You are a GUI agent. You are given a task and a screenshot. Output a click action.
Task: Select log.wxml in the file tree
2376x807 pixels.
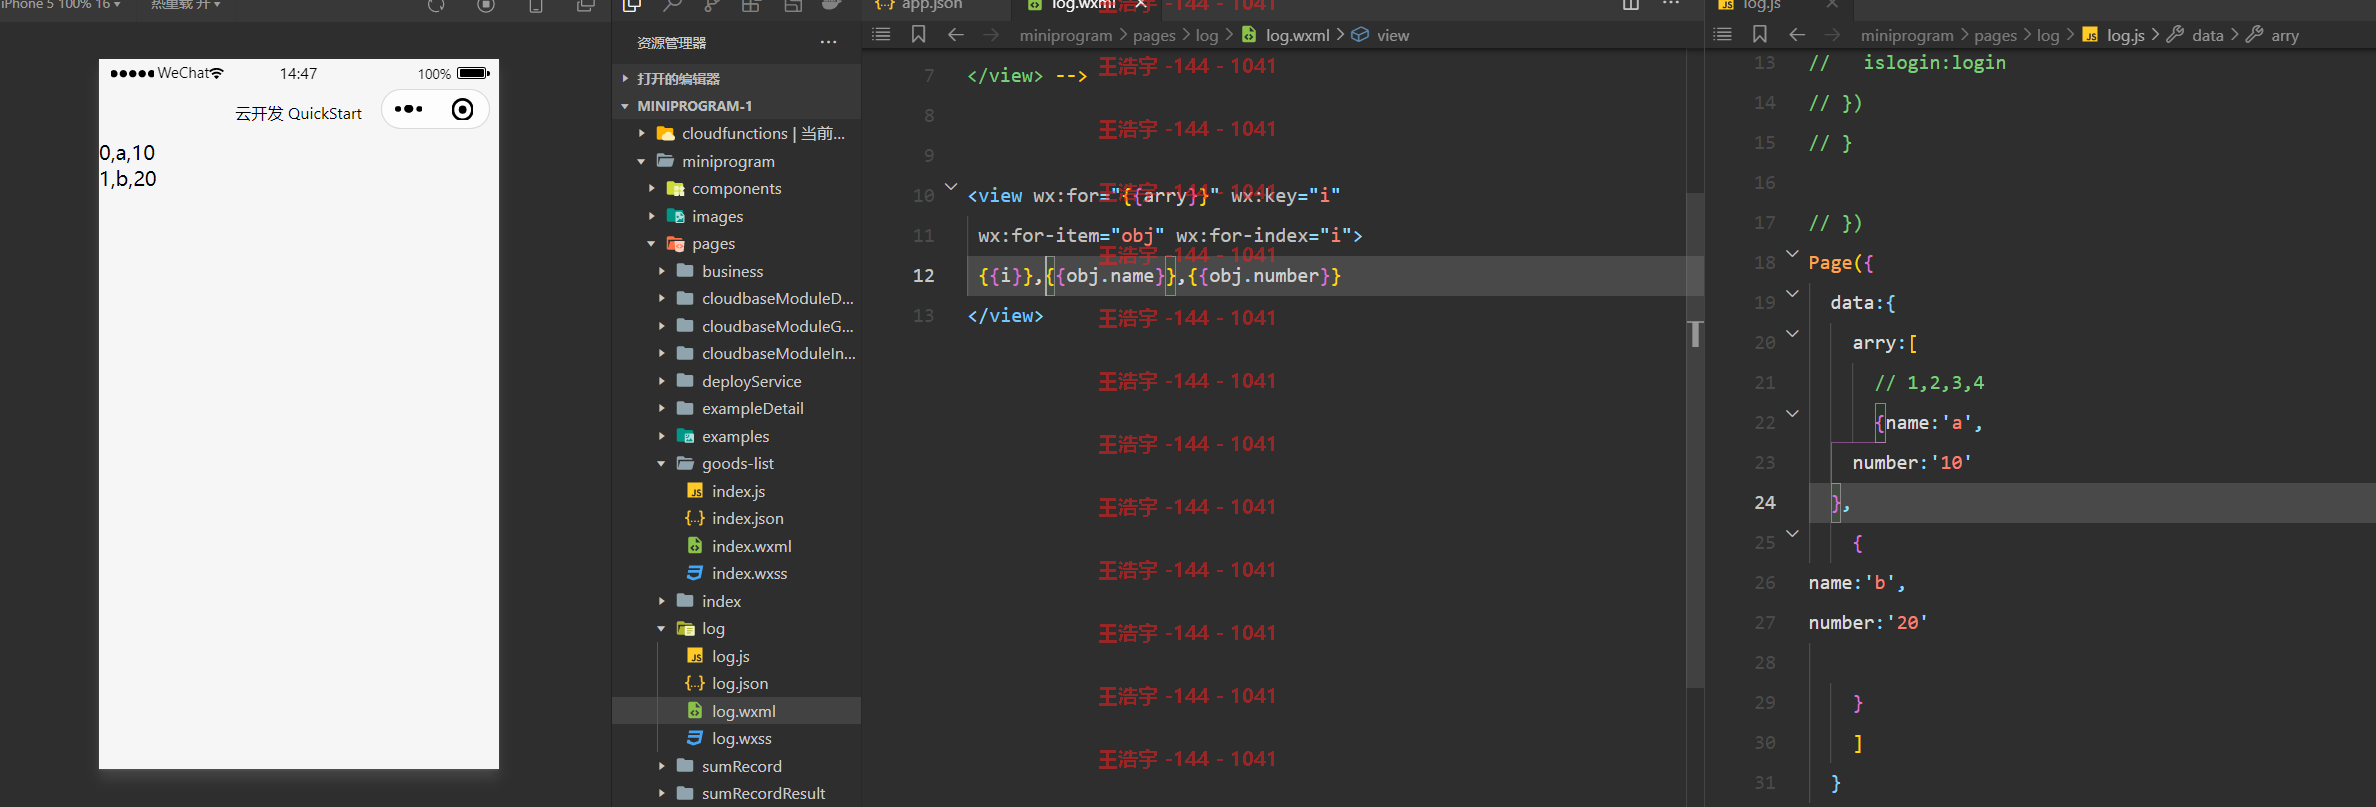(x=736, y=711)
